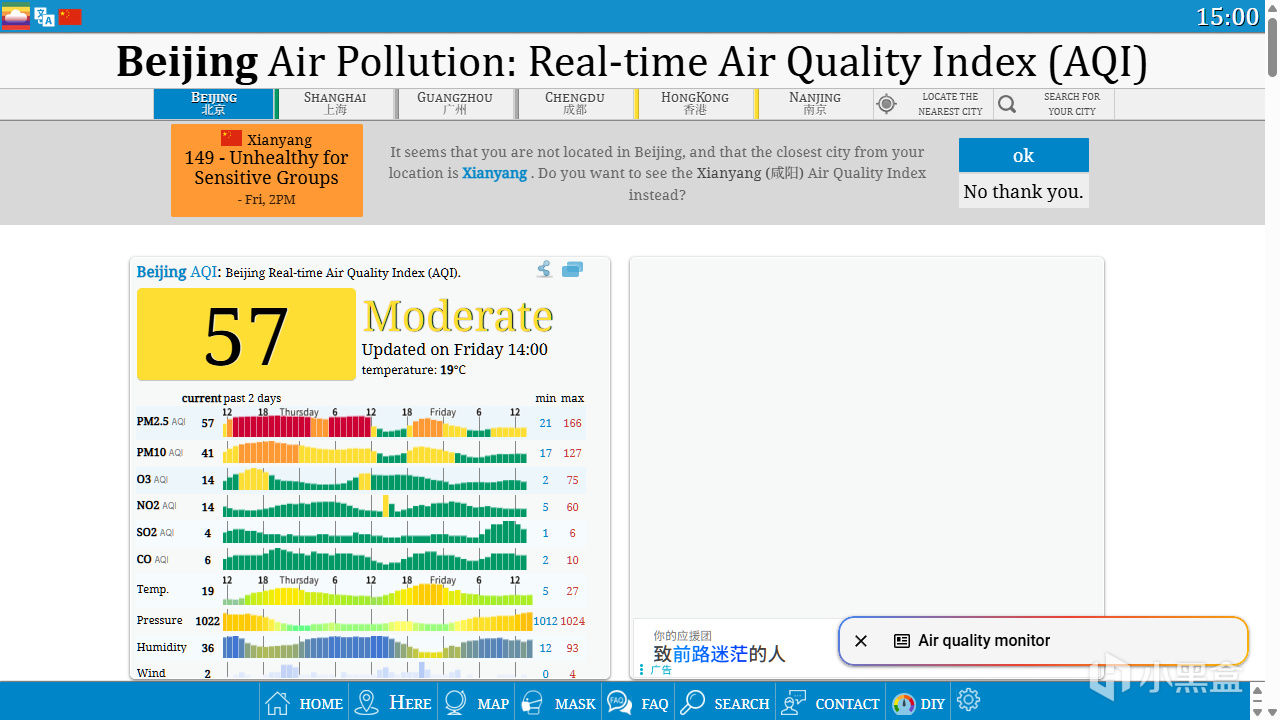The height and width of the screenshot is (720, 1280).
Task: Click the search for your city magnifier
Action: tap(1007, 104)
